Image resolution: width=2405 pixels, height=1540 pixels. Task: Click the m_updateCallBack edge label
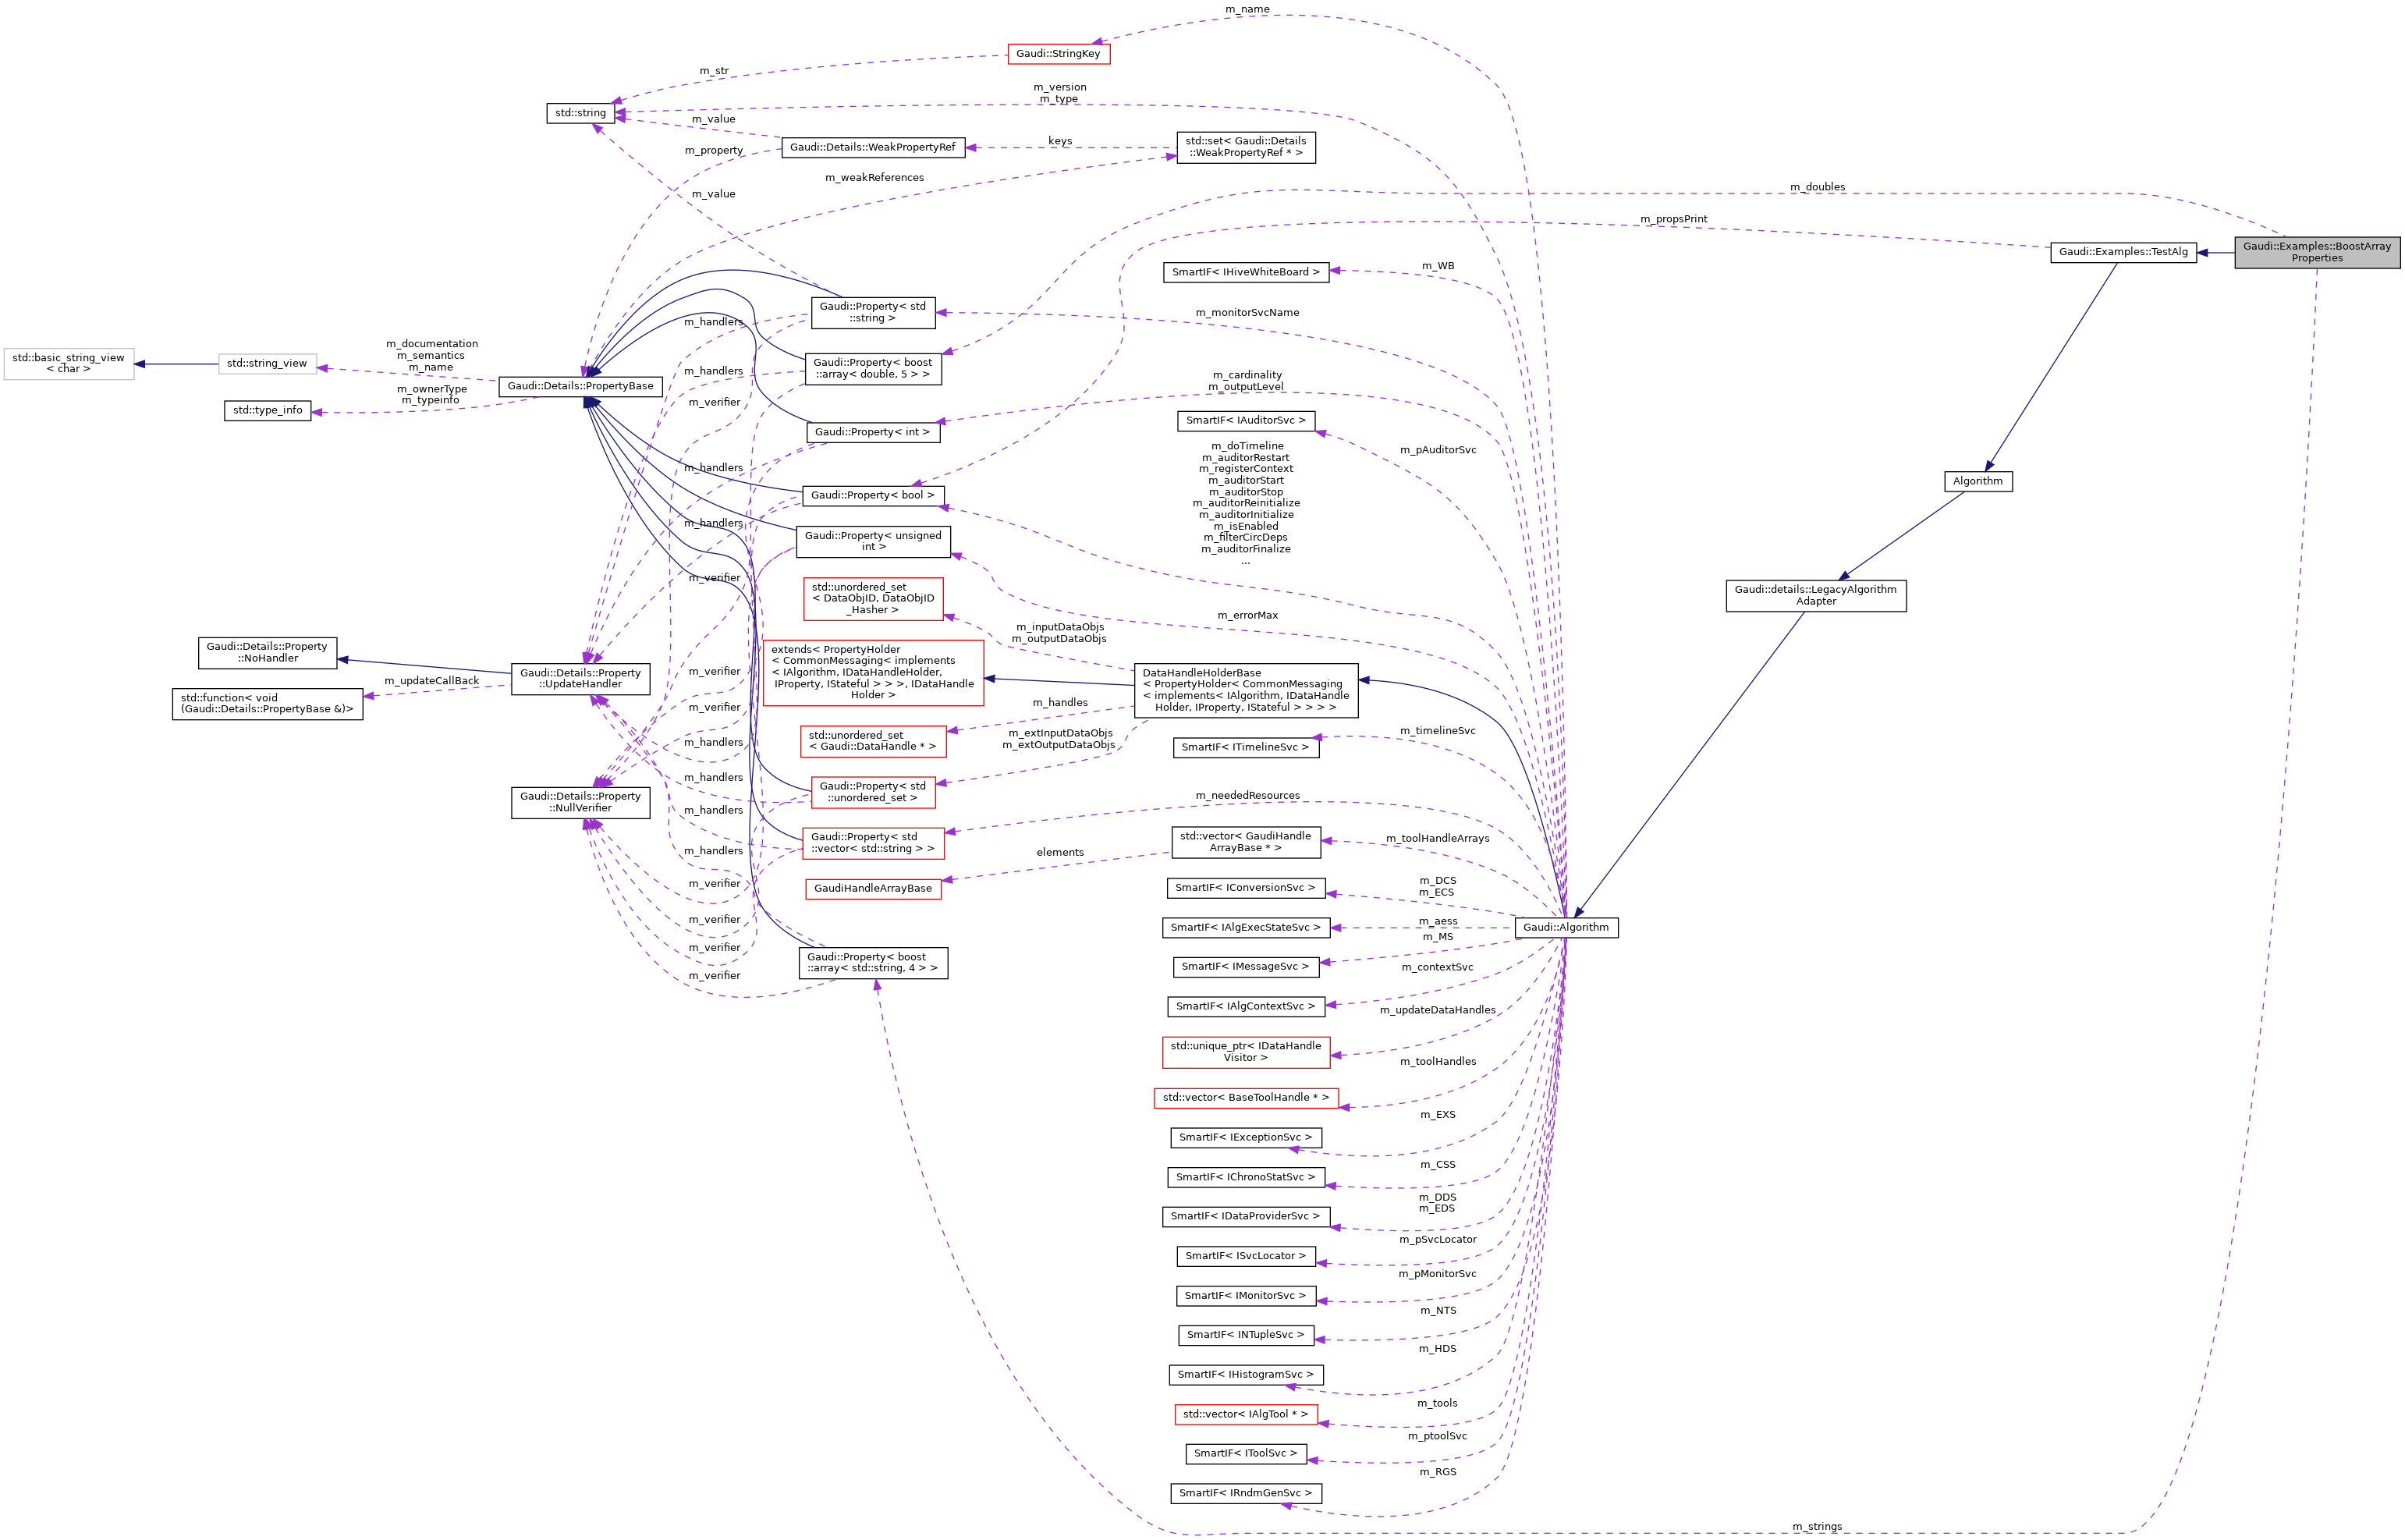431,681
